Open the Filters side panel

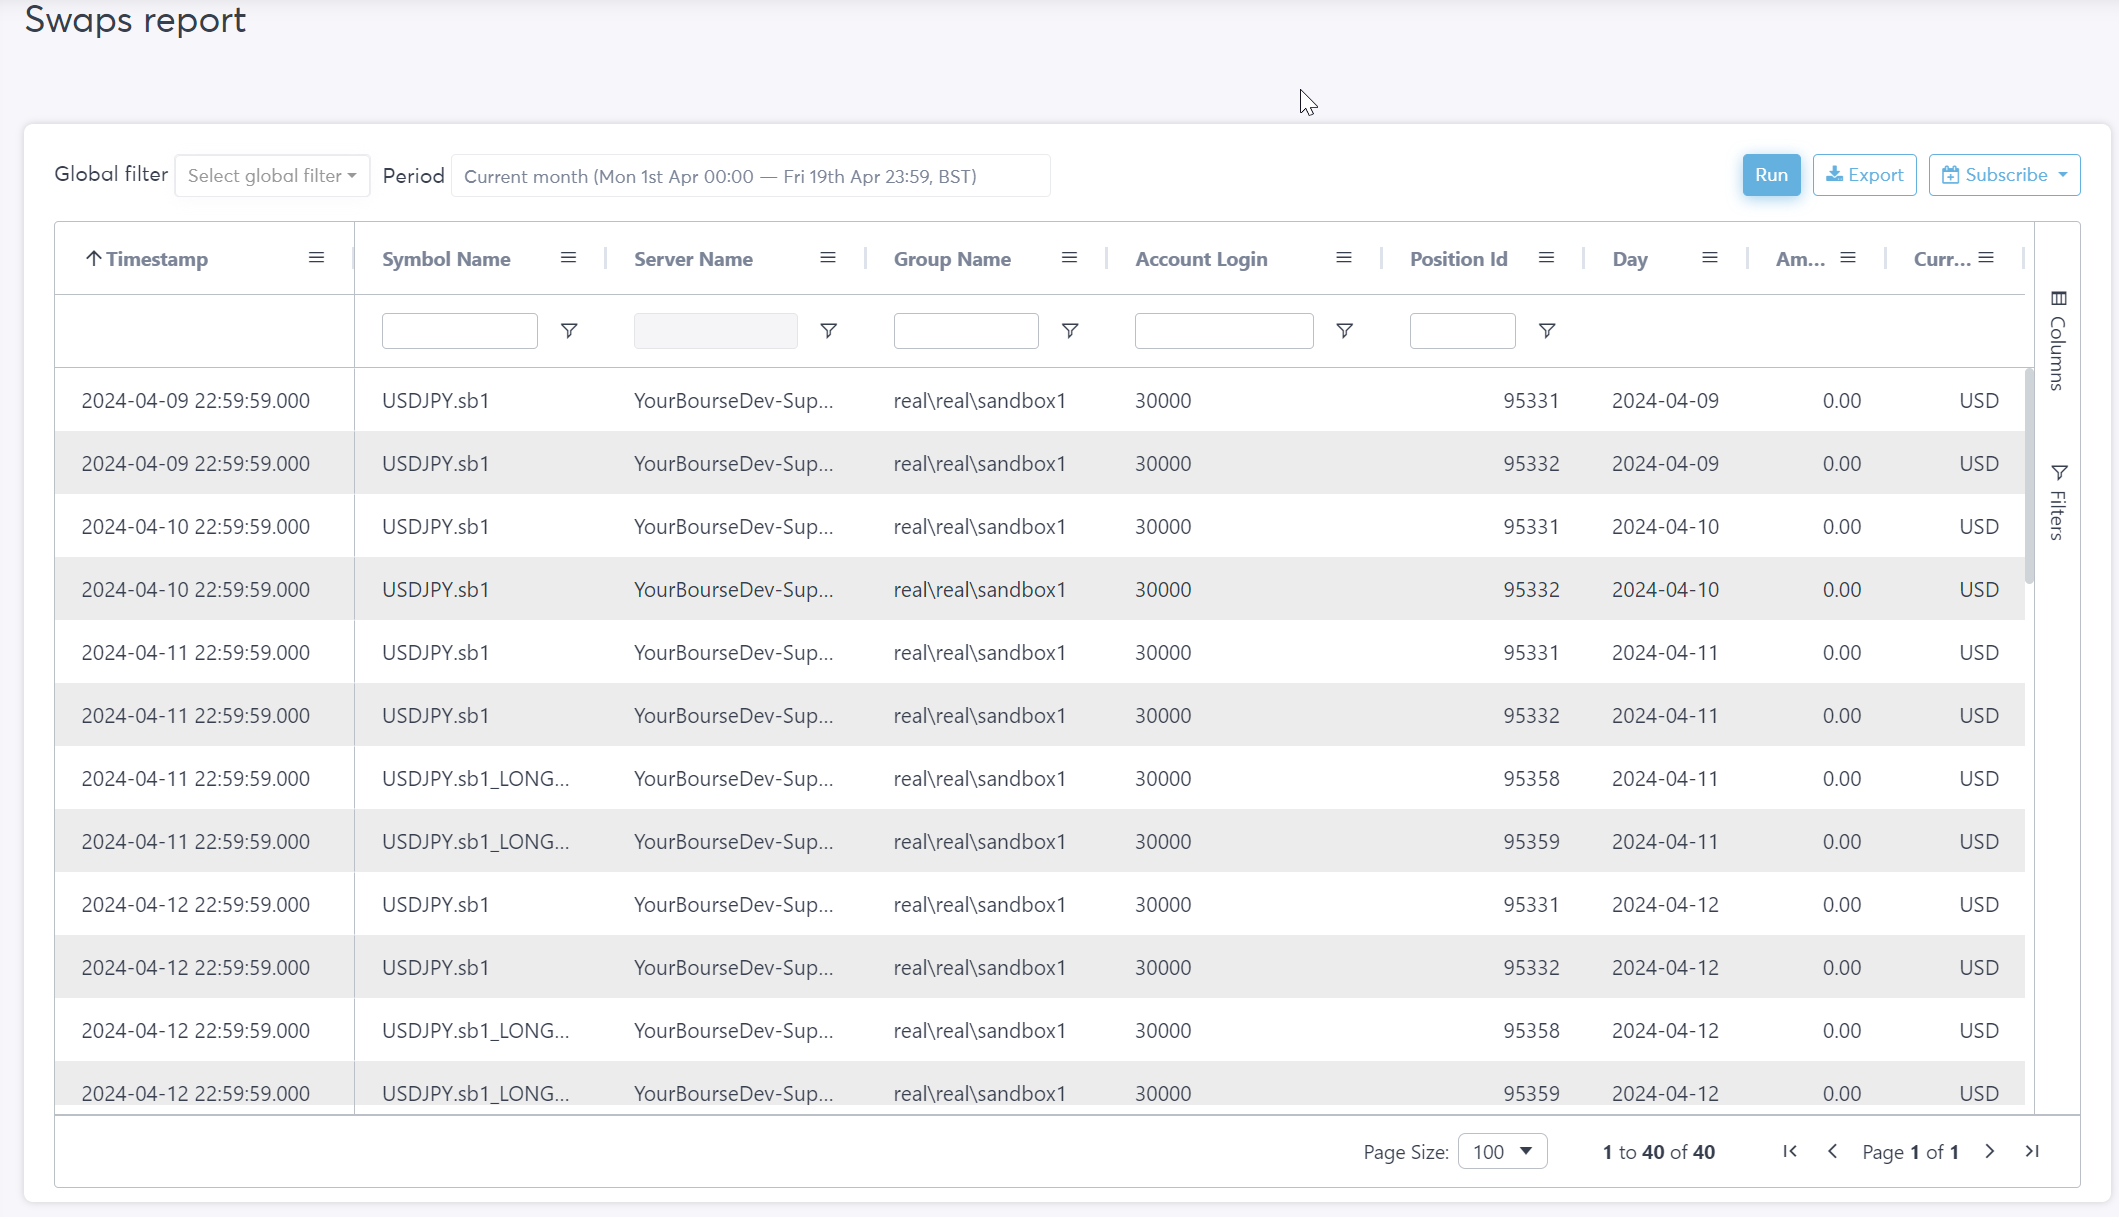pos(2057,502)
